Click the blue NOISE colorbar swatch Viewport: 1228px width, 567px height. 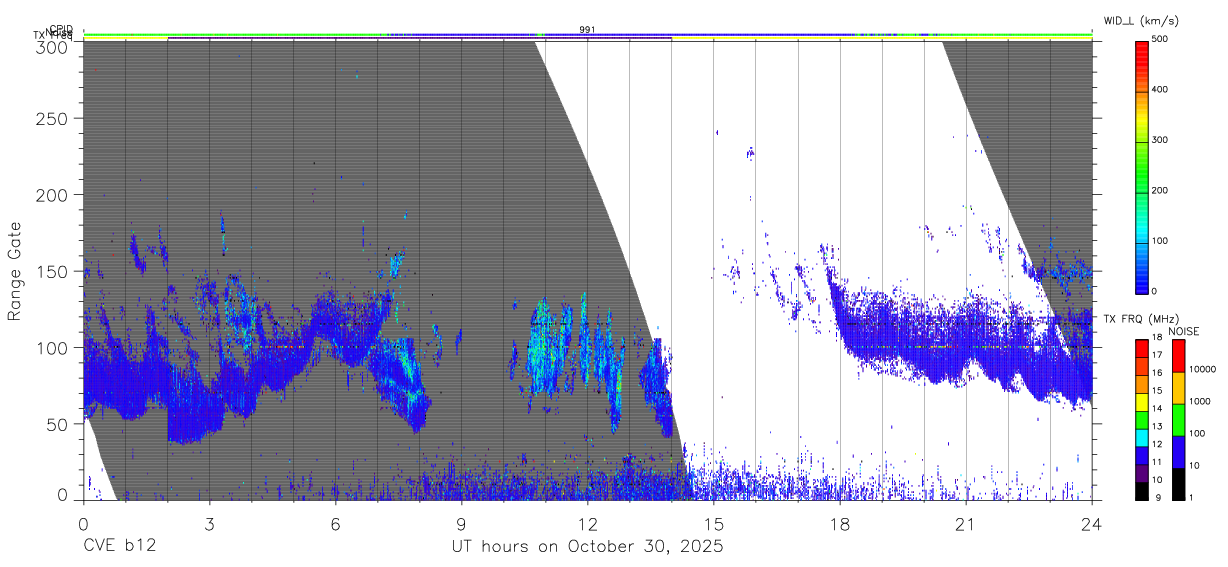pos(1178,452)
